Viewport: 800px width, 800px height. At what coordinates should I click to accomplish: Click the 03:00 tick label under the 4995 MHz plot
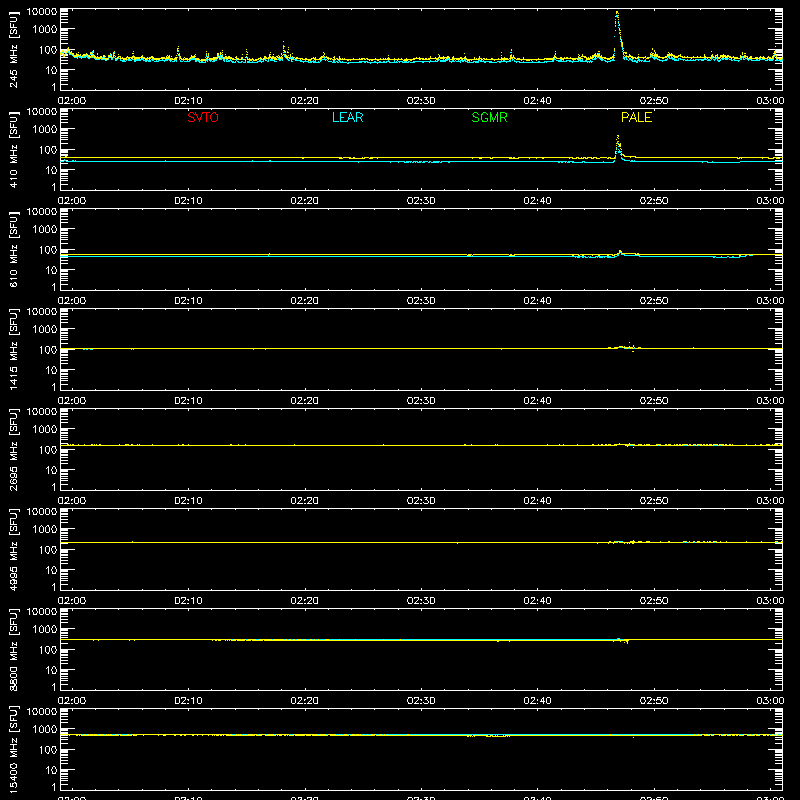770,601
